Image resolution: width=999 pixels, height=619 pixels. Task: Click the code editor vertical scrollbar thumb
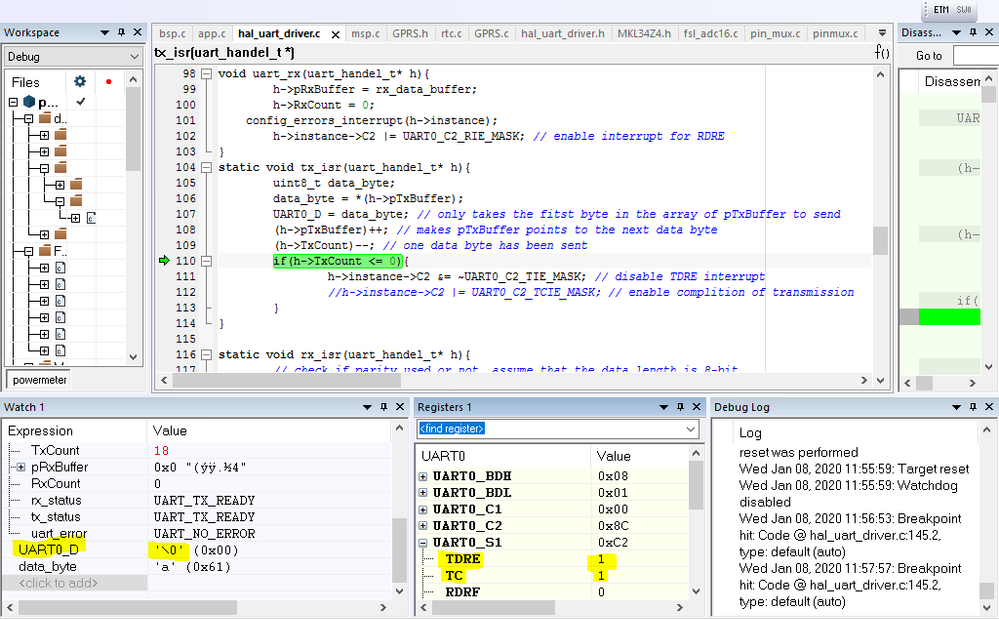[x=880, y=240]
